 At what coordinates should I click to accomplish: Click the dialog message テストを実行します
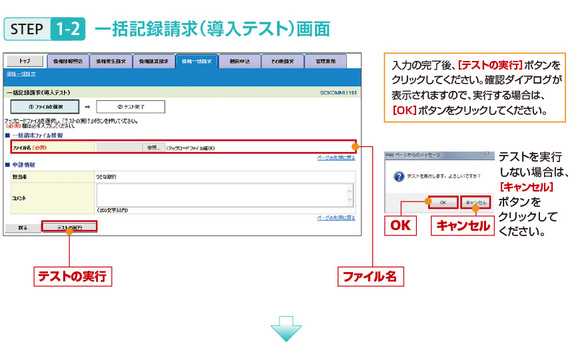(444, 176)
